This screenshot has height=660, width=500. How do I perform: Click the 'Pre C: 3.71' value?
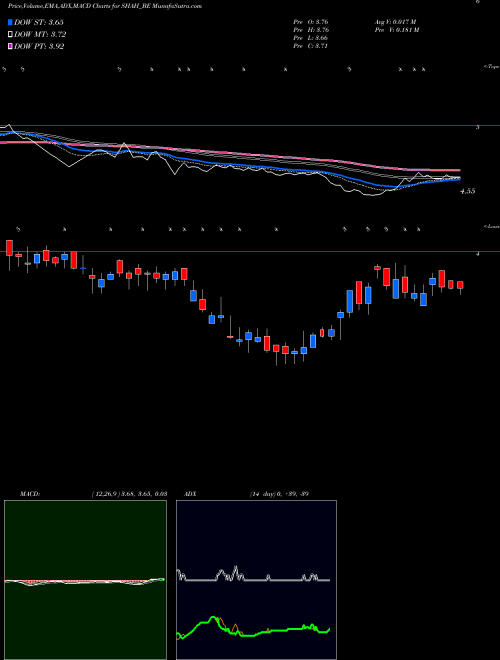coord(311,46)
